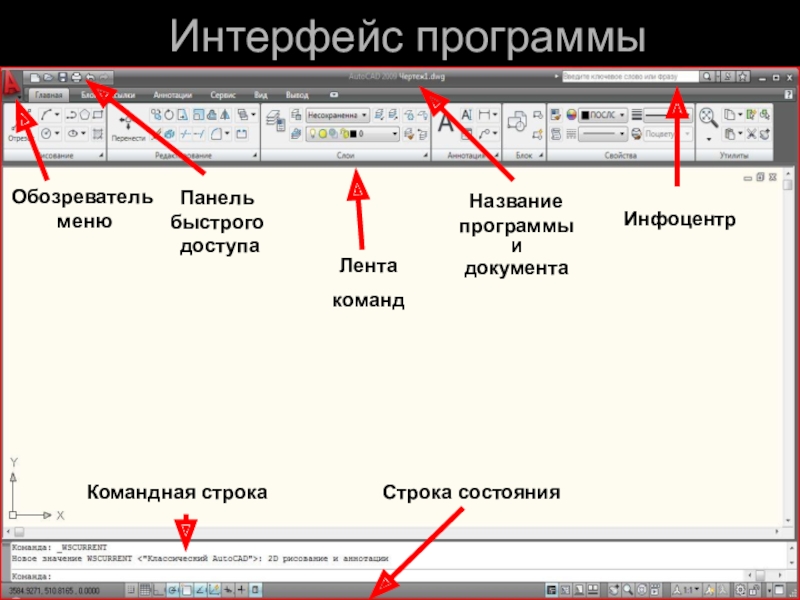Toggle Object Snap in status bar

pos(186,590)
